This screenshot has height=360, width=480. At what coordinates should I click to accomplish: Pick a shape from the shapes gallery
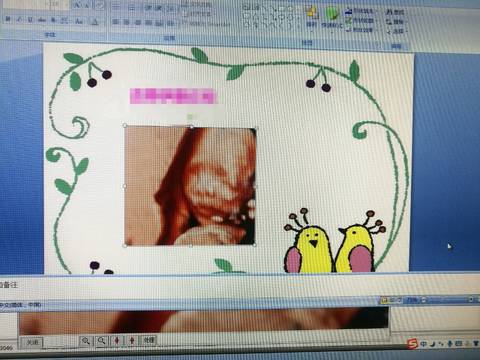pos(270,17)
